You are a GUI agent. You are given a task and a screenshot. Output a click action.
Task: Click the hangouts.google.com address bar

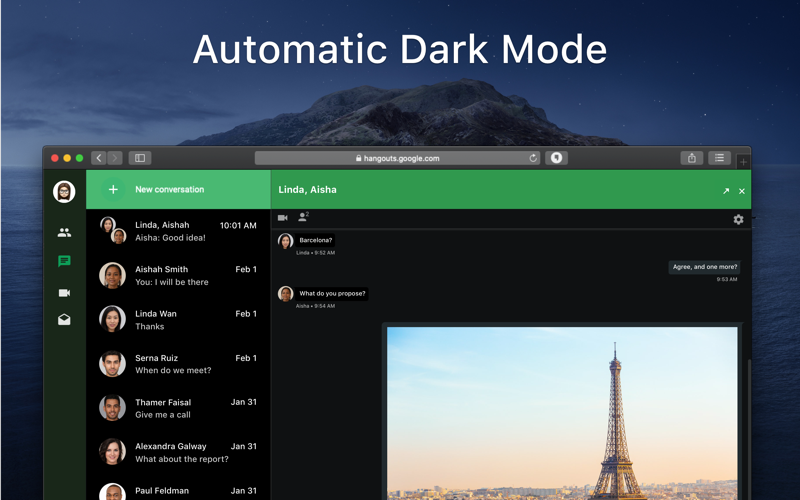397,158
